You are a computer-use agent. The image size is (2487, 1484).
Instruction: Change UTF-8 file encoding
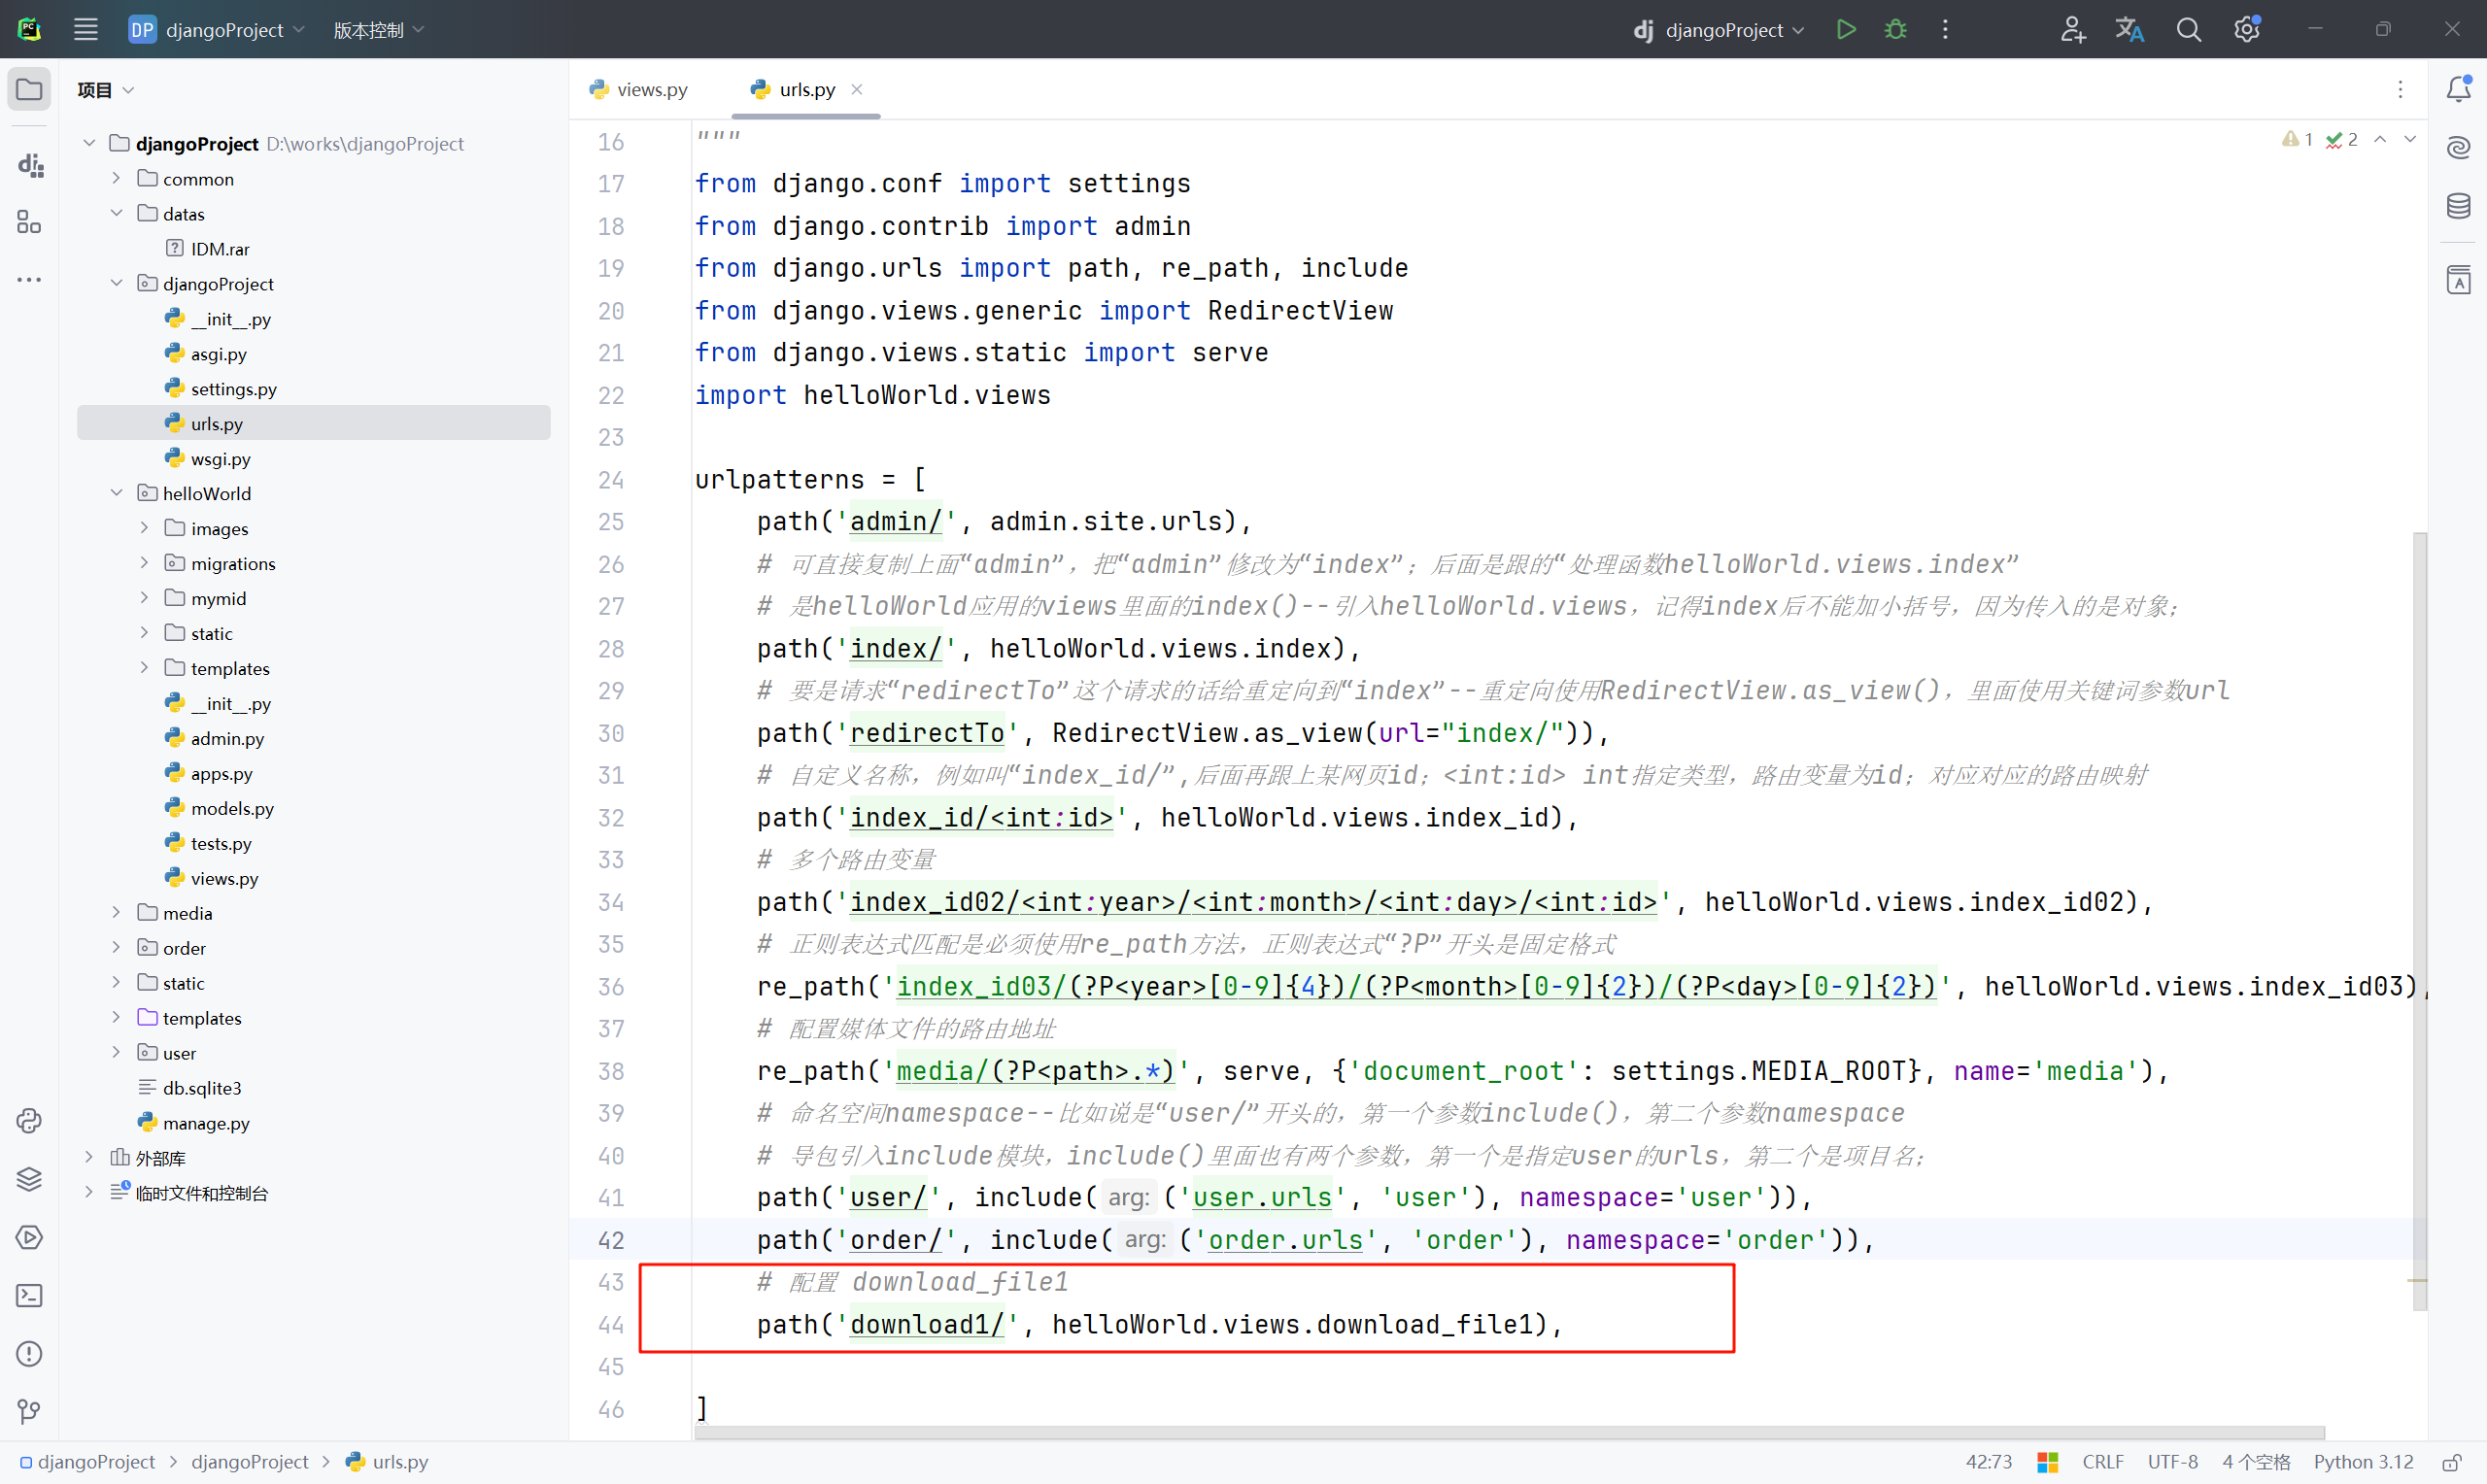click(x=2172, y=1462)
